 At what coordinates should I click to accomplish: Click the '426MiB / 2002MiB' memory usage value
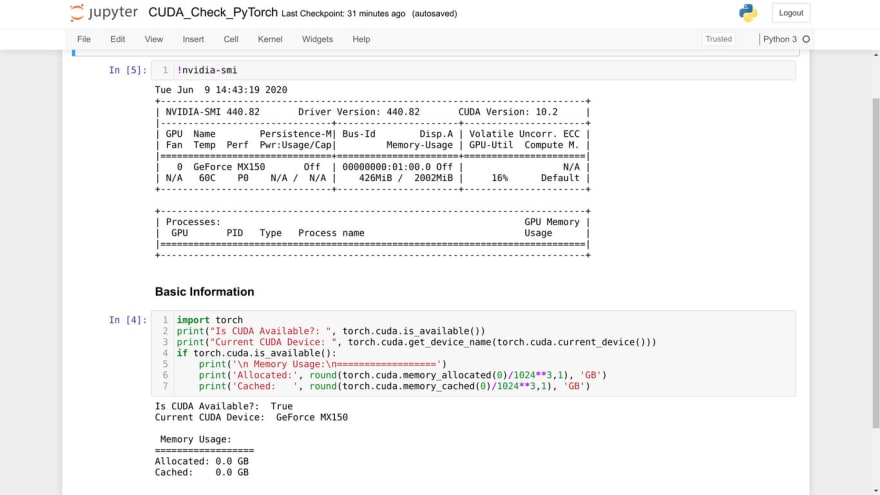[x=406, y=178]
